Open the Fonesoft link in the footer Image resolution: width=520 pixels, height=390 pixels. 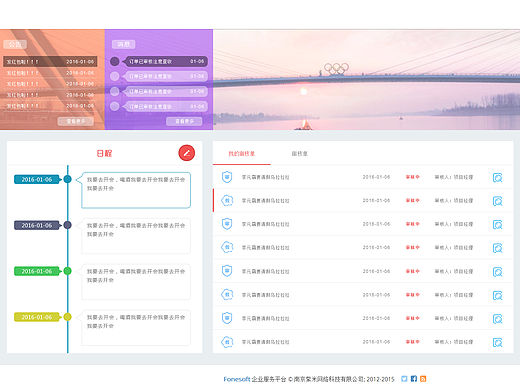click(x=237, y=379)
